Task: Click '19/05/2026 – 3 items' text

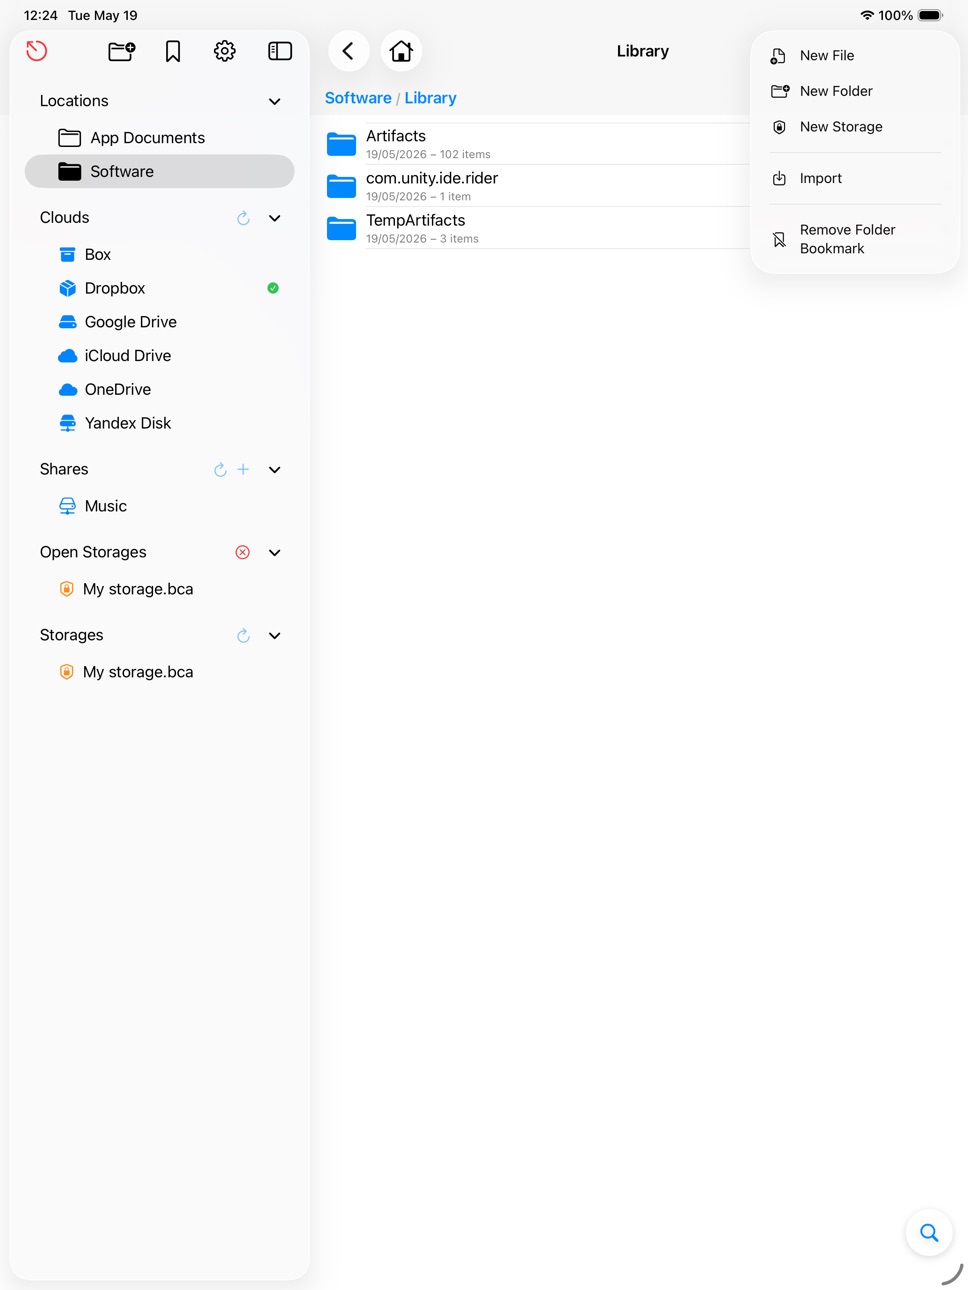Action: [422, 239]
